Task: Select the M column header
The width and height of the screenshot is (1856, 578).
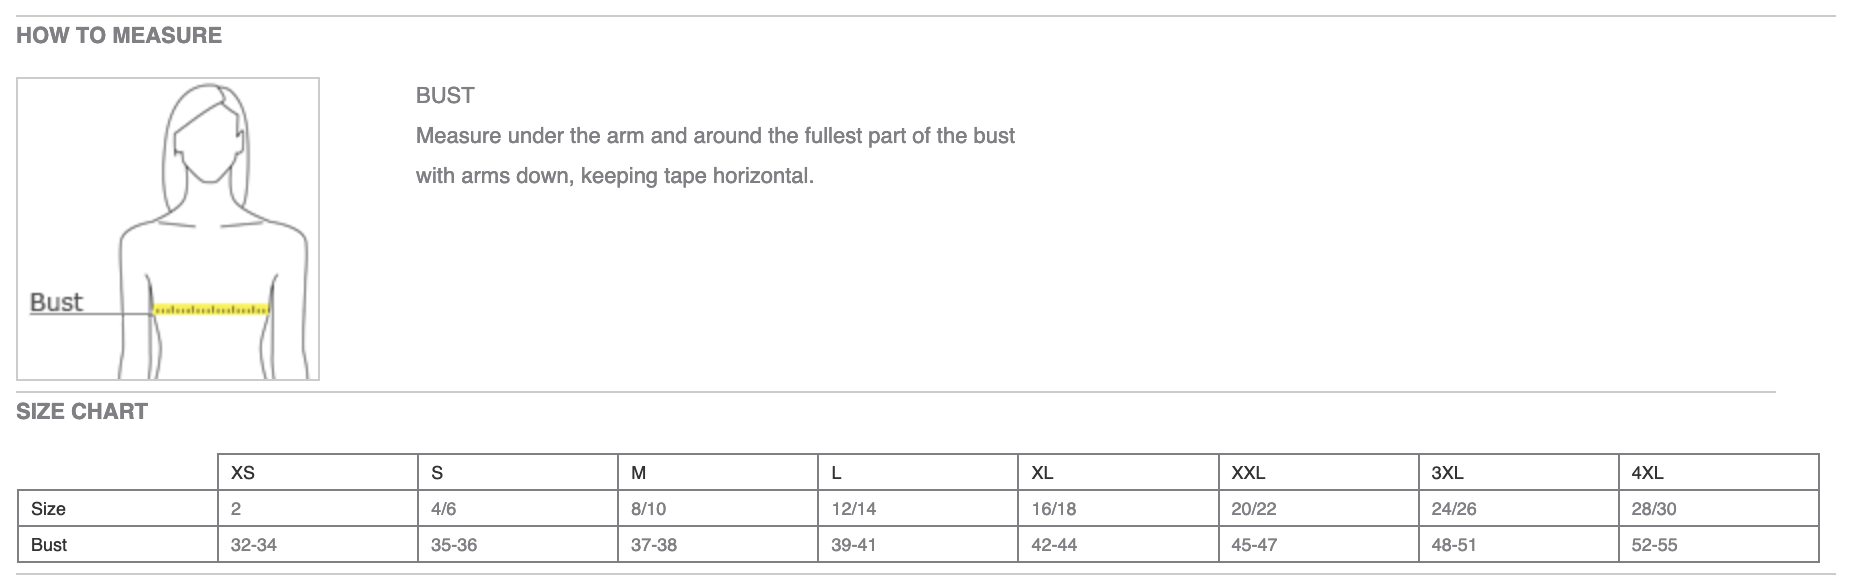Action: [718, 472]
